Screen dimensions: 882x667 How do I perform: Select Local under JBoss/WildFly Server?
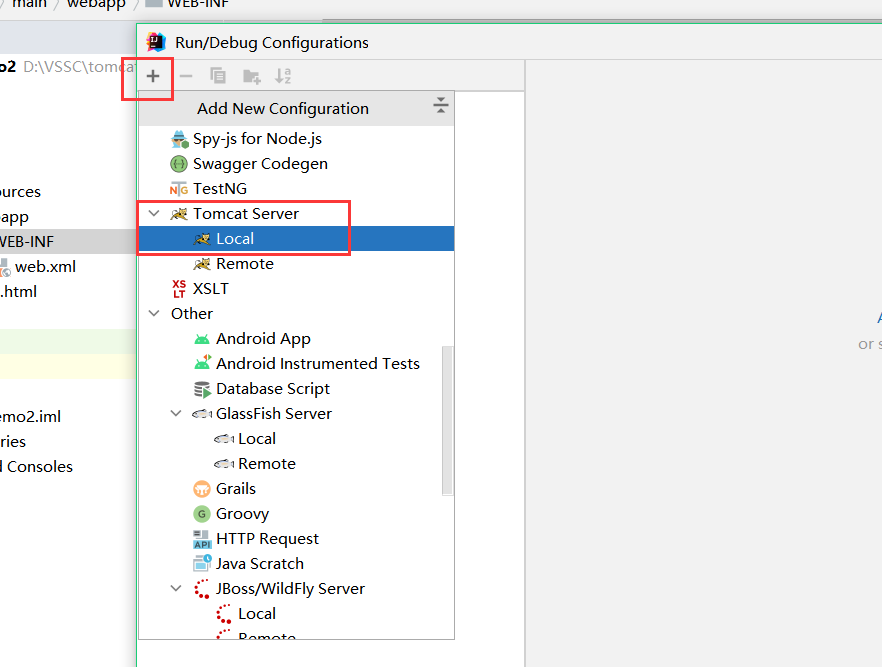296,614
